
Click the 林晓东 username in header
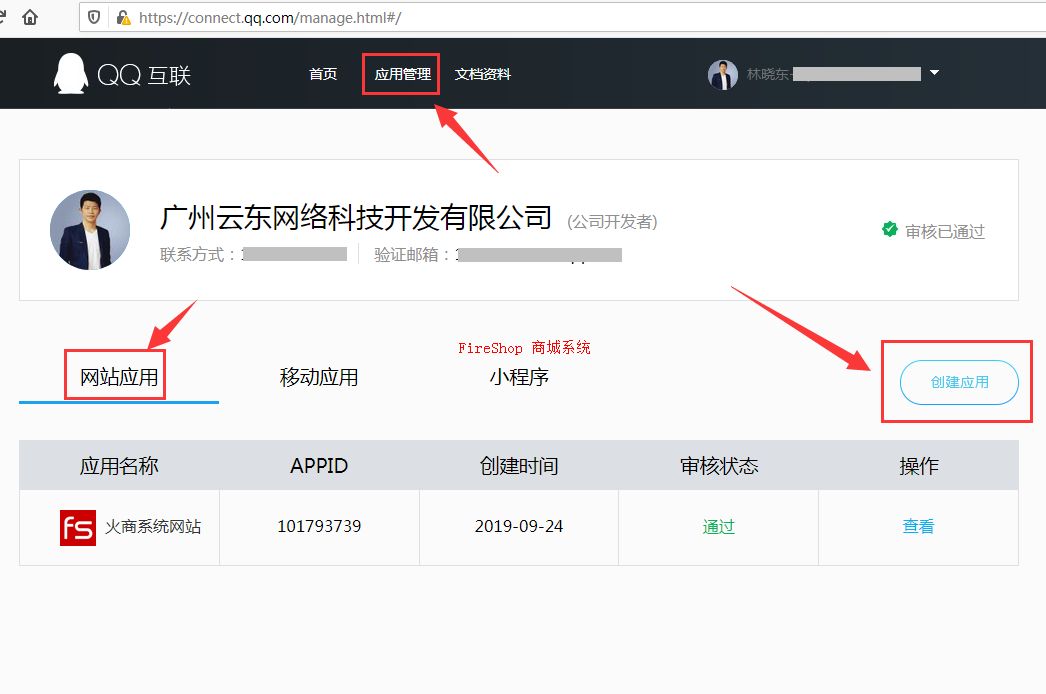(x=768, y=74)
